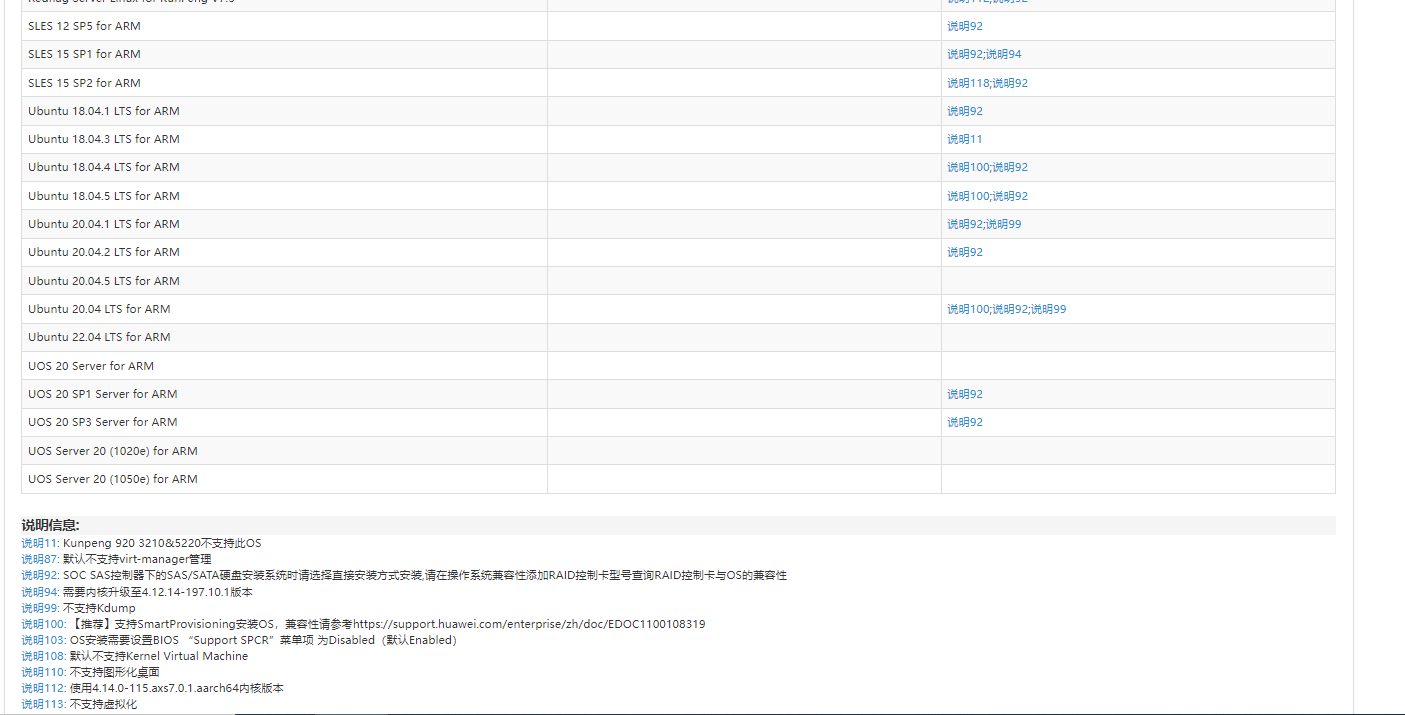Select the Ubuntu 18.04.3 LTS for ARM row label
1405x715 pixels.
[x=104, y=139]
